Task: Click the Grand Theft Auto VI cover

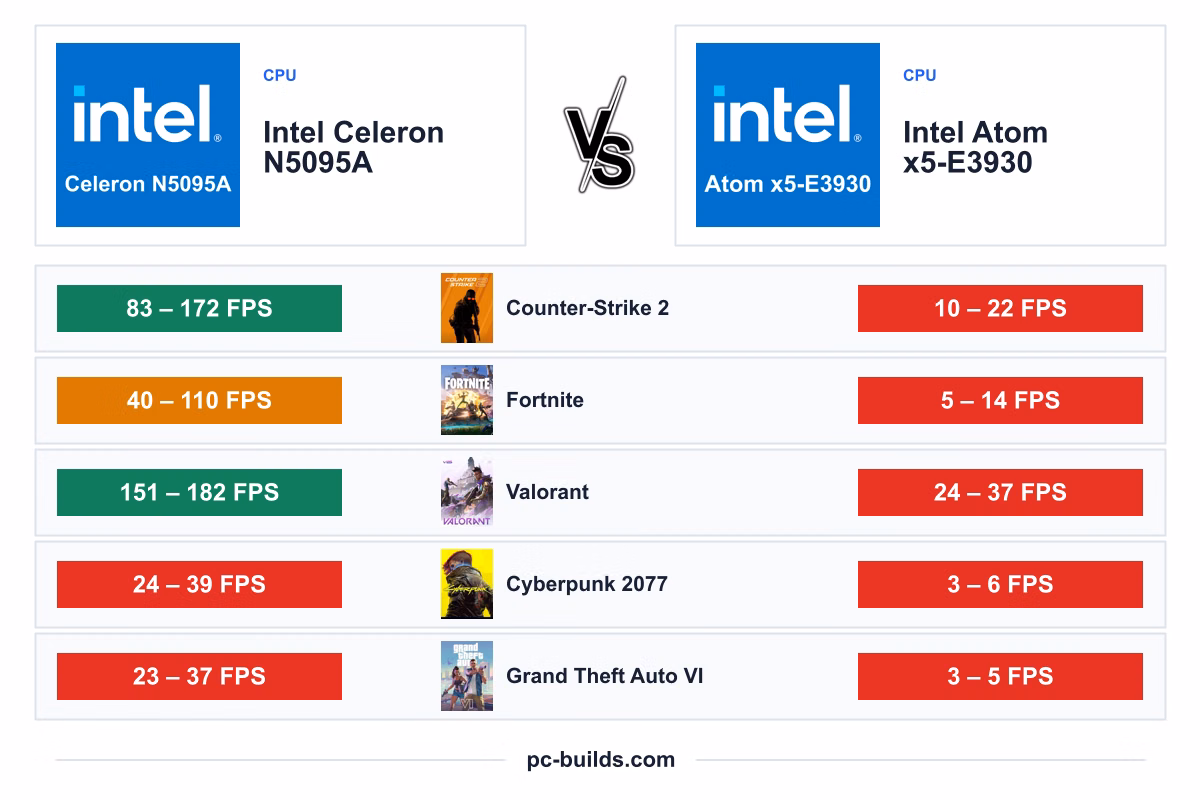Action: (467, 676)
